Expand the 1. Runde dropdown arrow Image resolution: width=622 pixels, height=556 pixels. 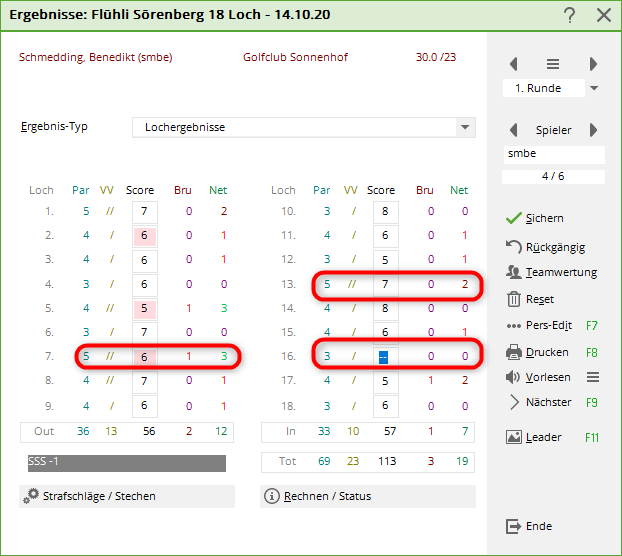pos(594,88)
